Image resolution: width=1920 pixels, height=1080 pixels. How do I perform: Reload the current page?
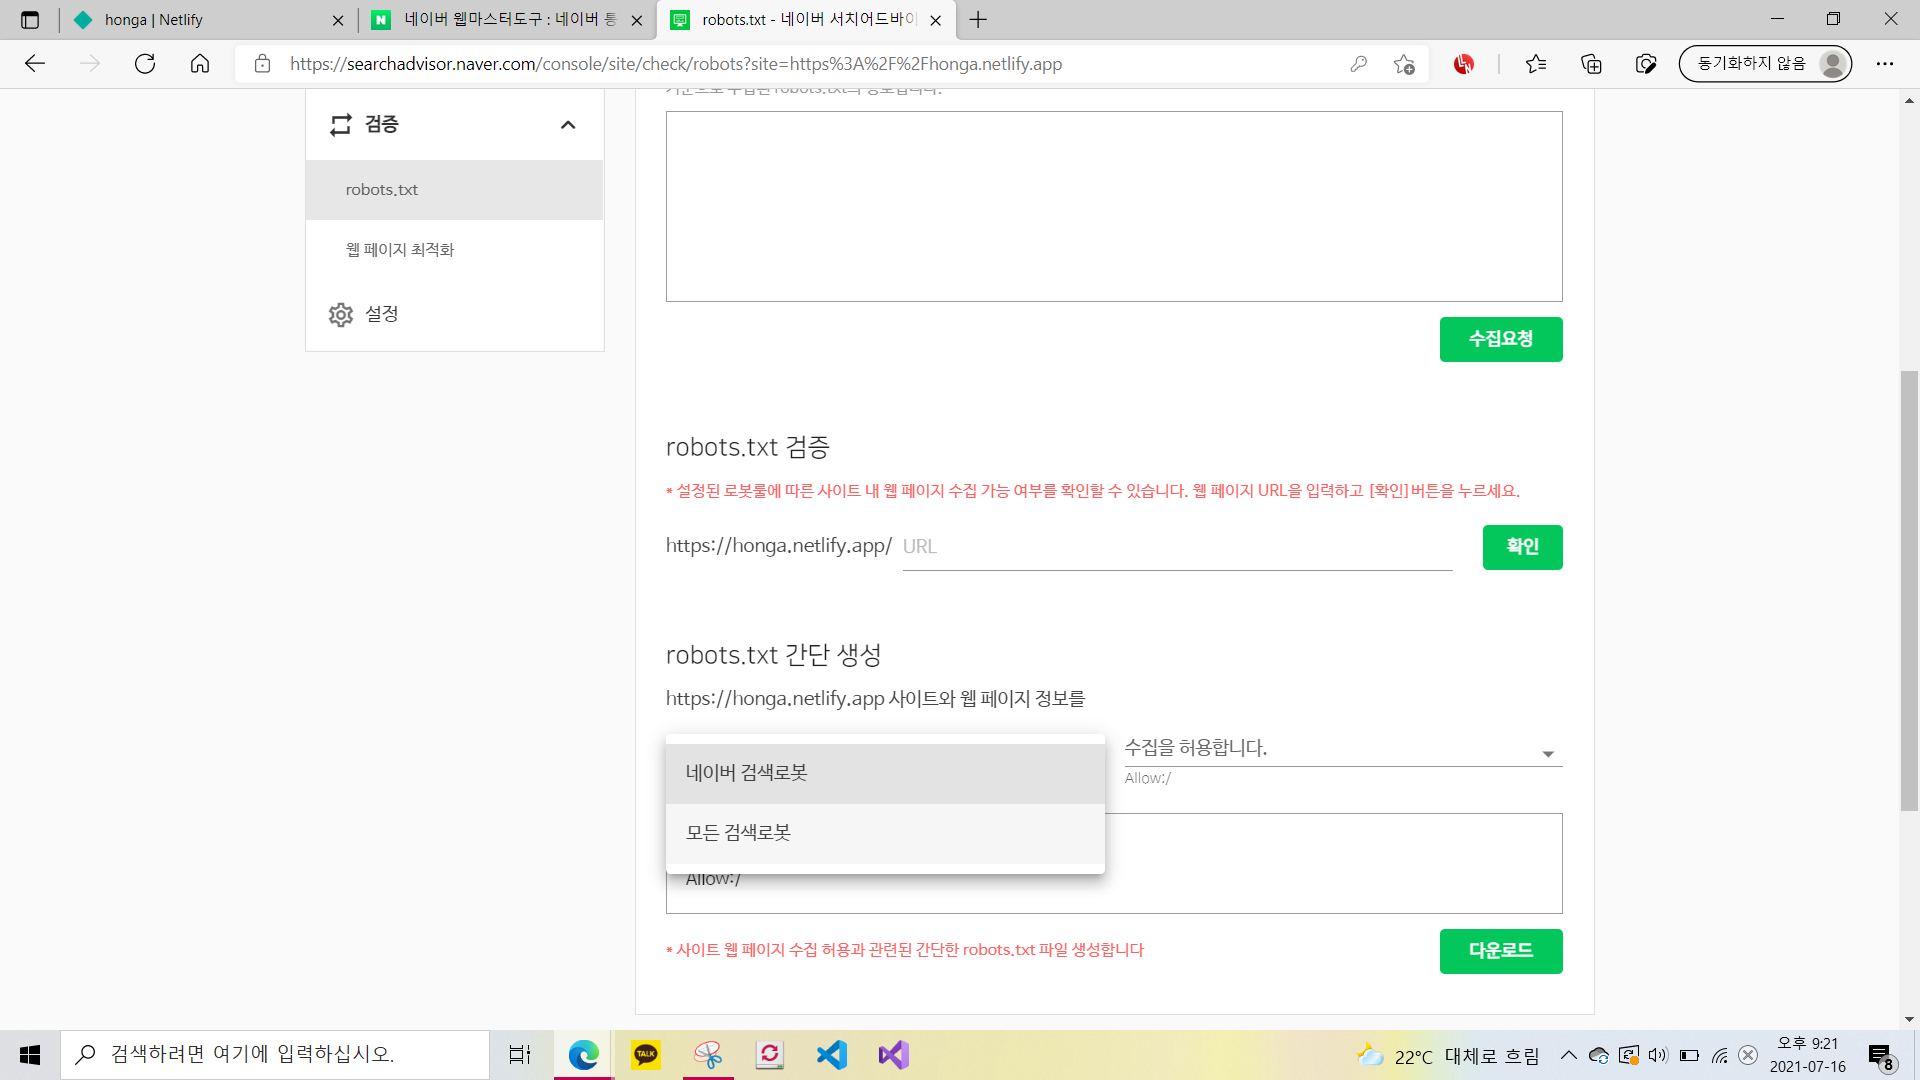(x=145, y=64)
